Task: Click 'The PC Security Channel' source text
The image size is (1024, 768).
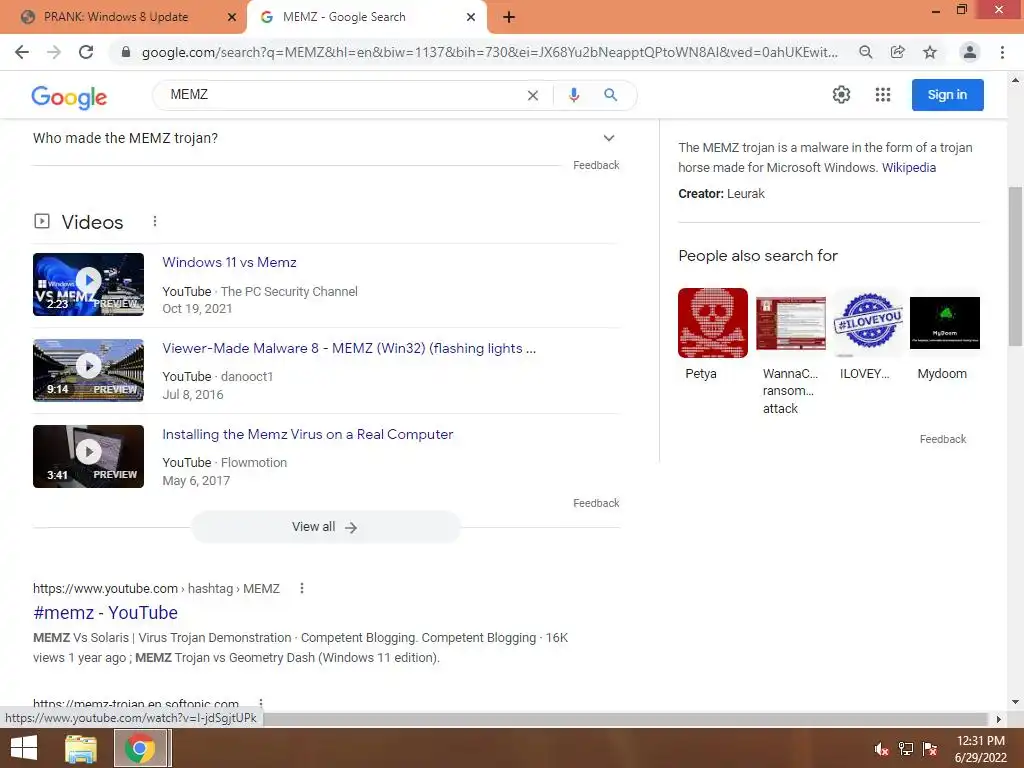Action: [289, 292]
